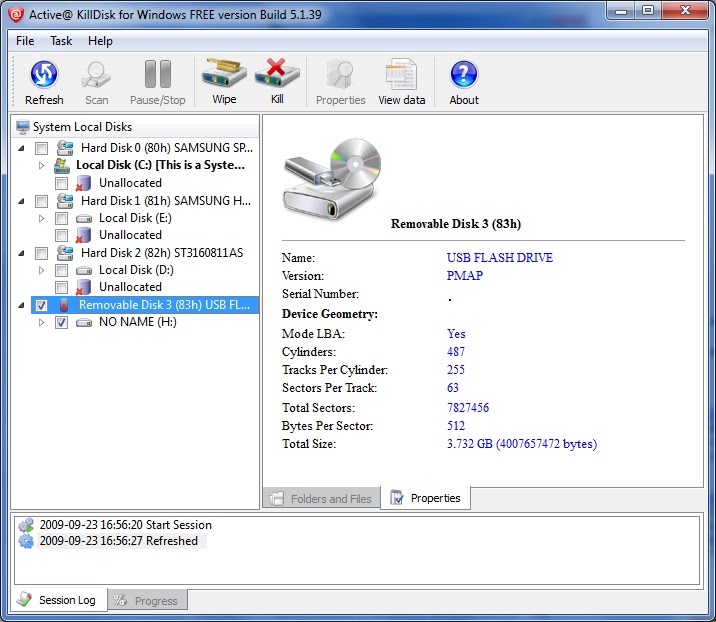Click the Start Session log entry icon

(26, 525)
